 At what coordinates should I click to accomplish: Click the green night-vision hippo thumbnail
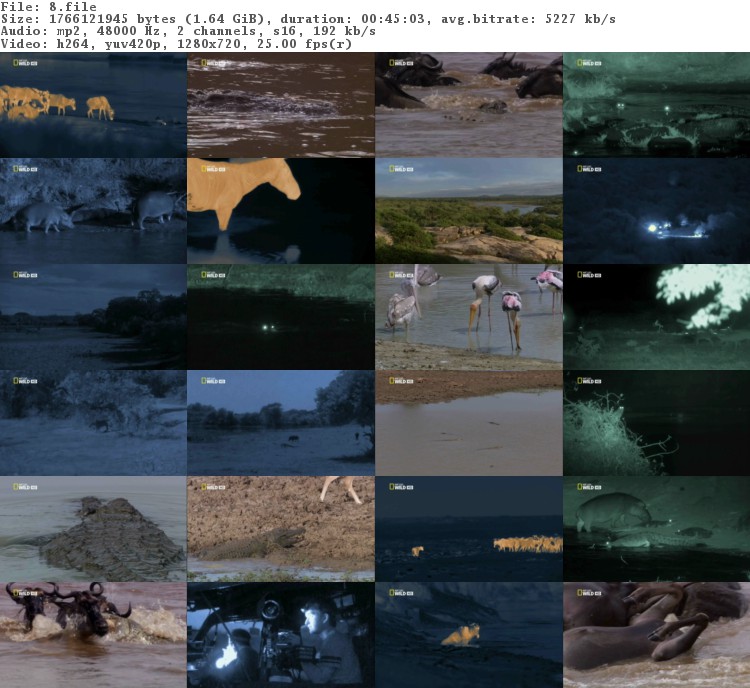point(656,529)
